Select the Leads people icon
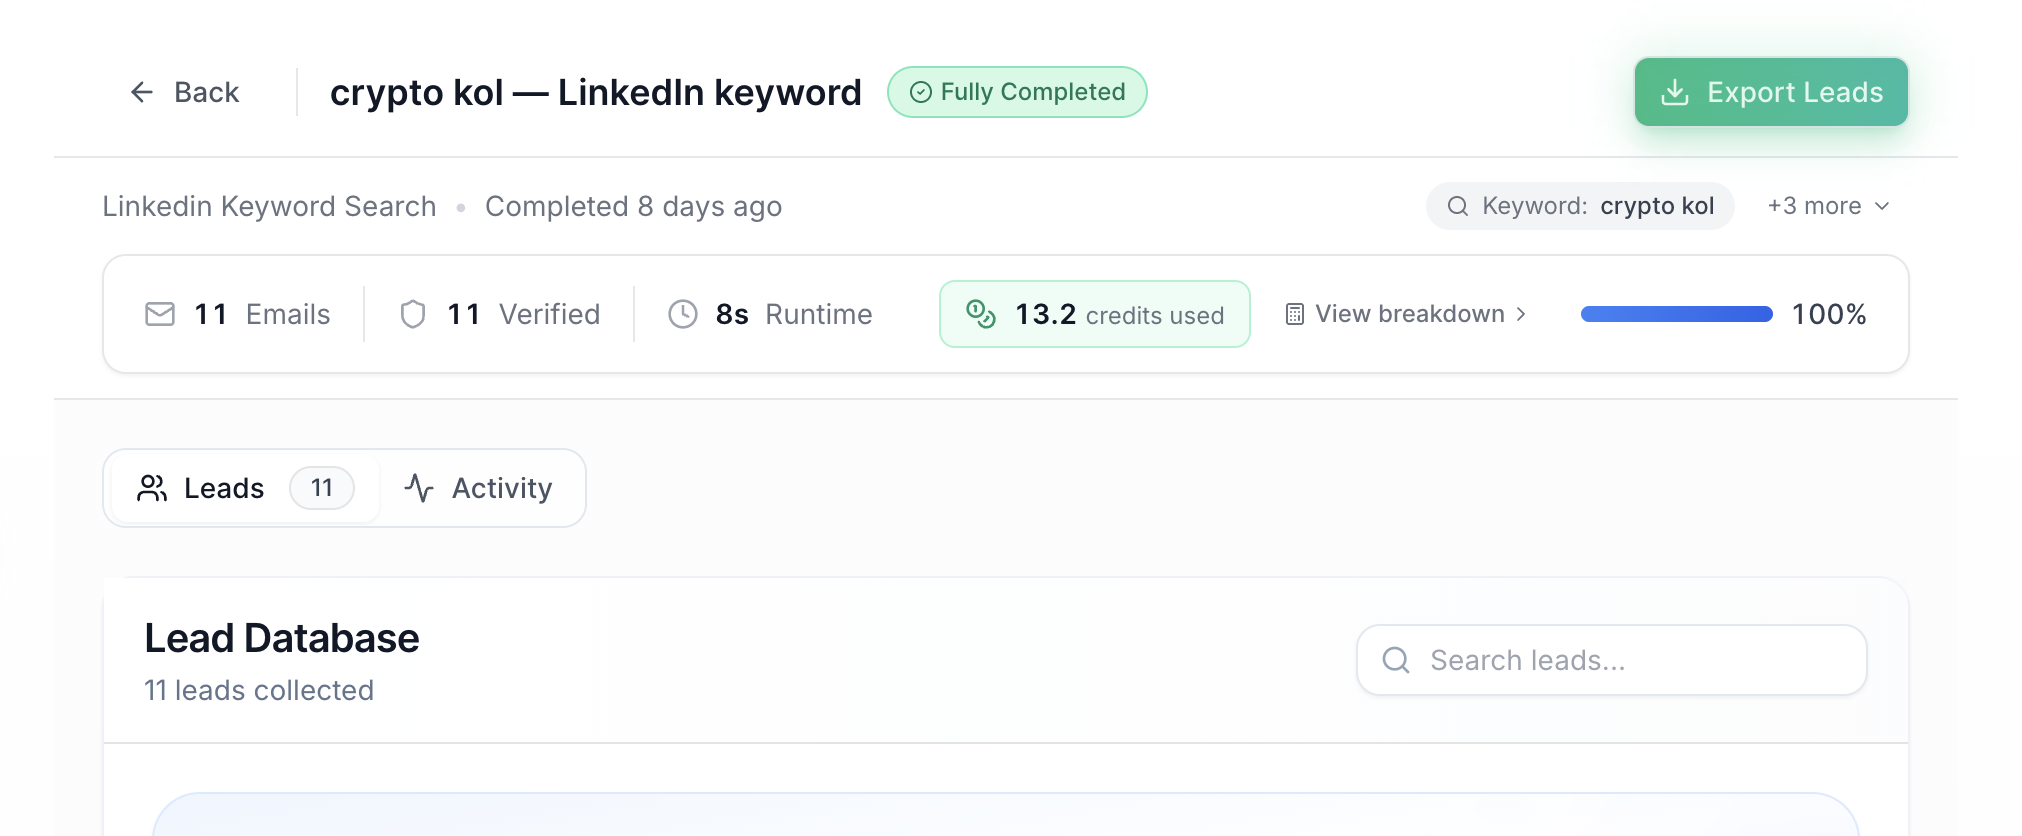This screenshot has height=836, width=2022. point(152,488)
